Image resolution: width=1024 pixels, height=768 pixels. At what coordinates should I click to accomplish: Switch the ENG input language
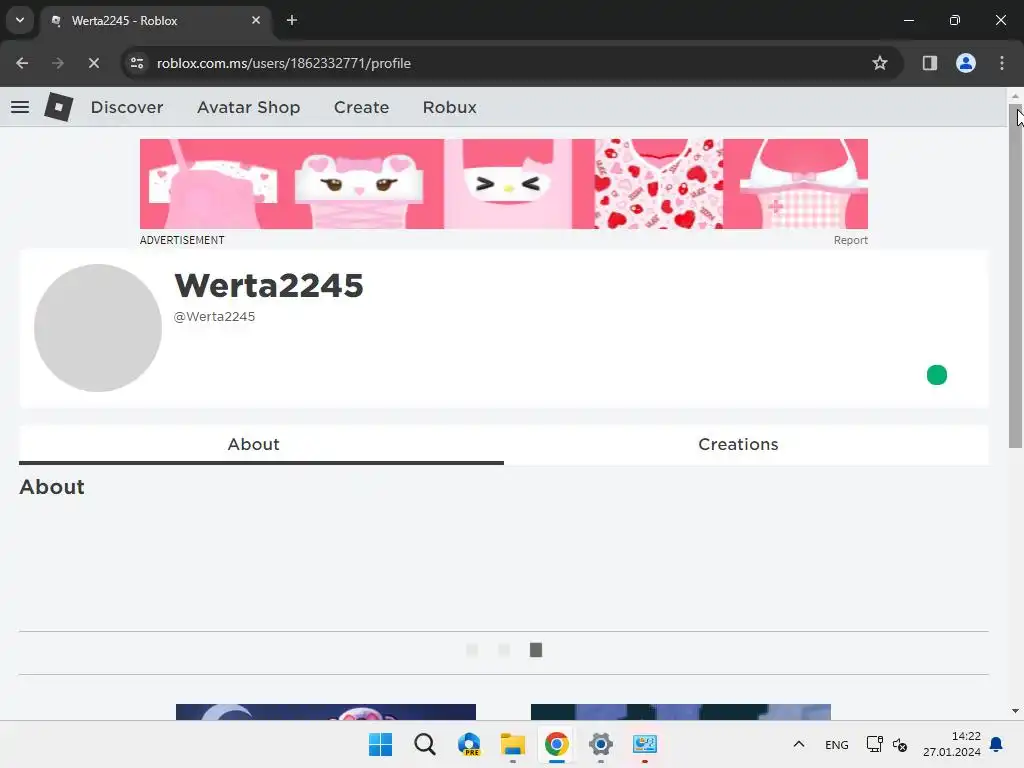(837, 744)
